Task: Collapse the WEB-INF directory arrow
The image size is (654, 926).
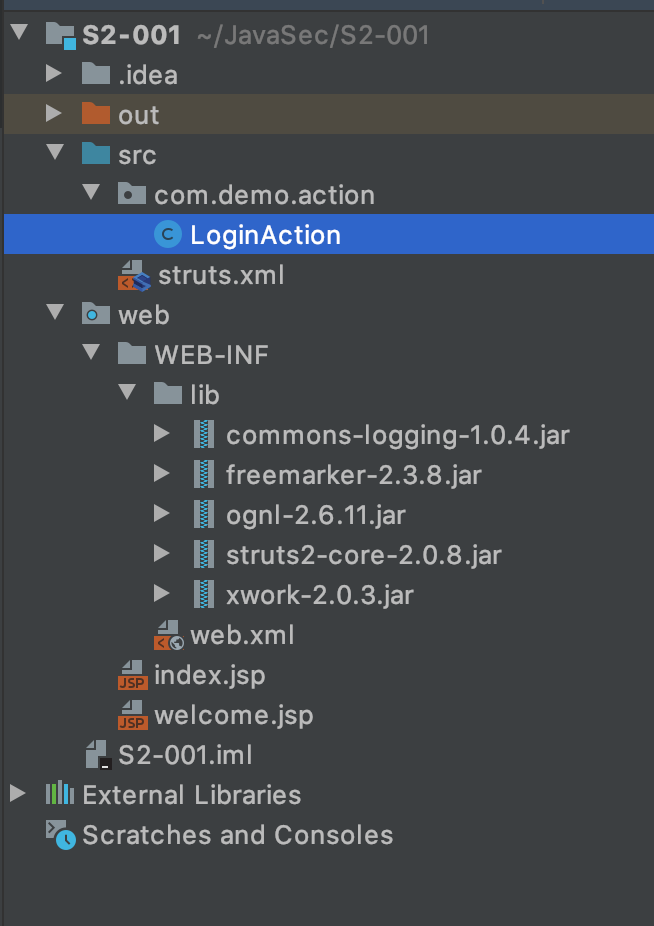Action: coord(91,355)
